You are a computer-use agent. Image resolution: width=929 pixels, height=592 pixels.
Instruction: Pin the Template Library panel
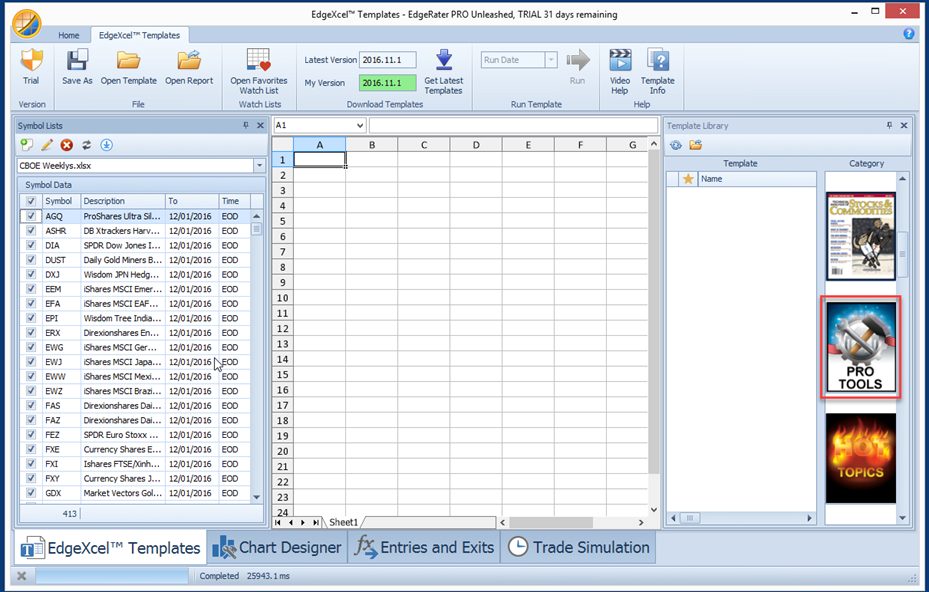[x=889, y=126]
